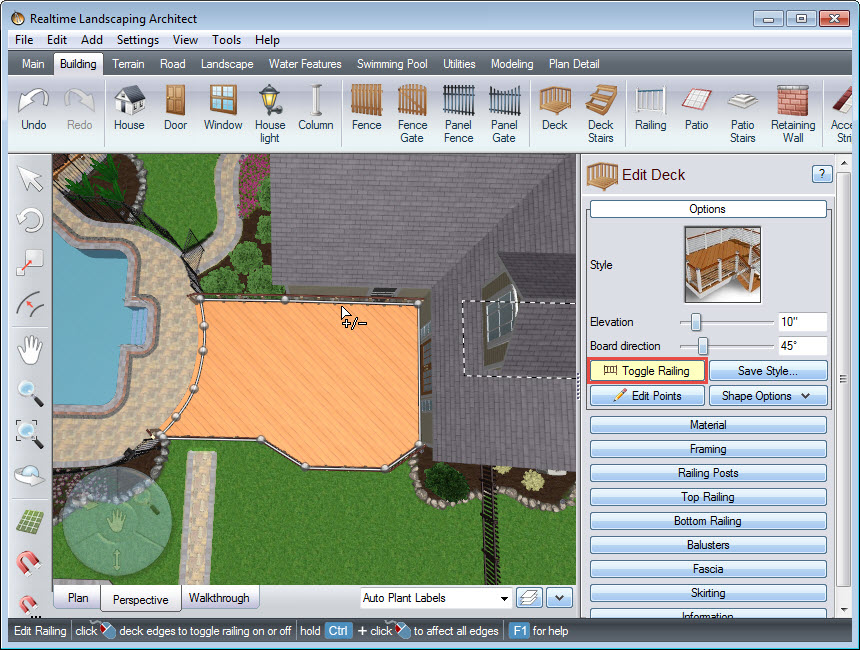Viewport: 860px width, 650px height.
Task: Click the zoom extents tool in sidebar
Action: coord(30,434)
